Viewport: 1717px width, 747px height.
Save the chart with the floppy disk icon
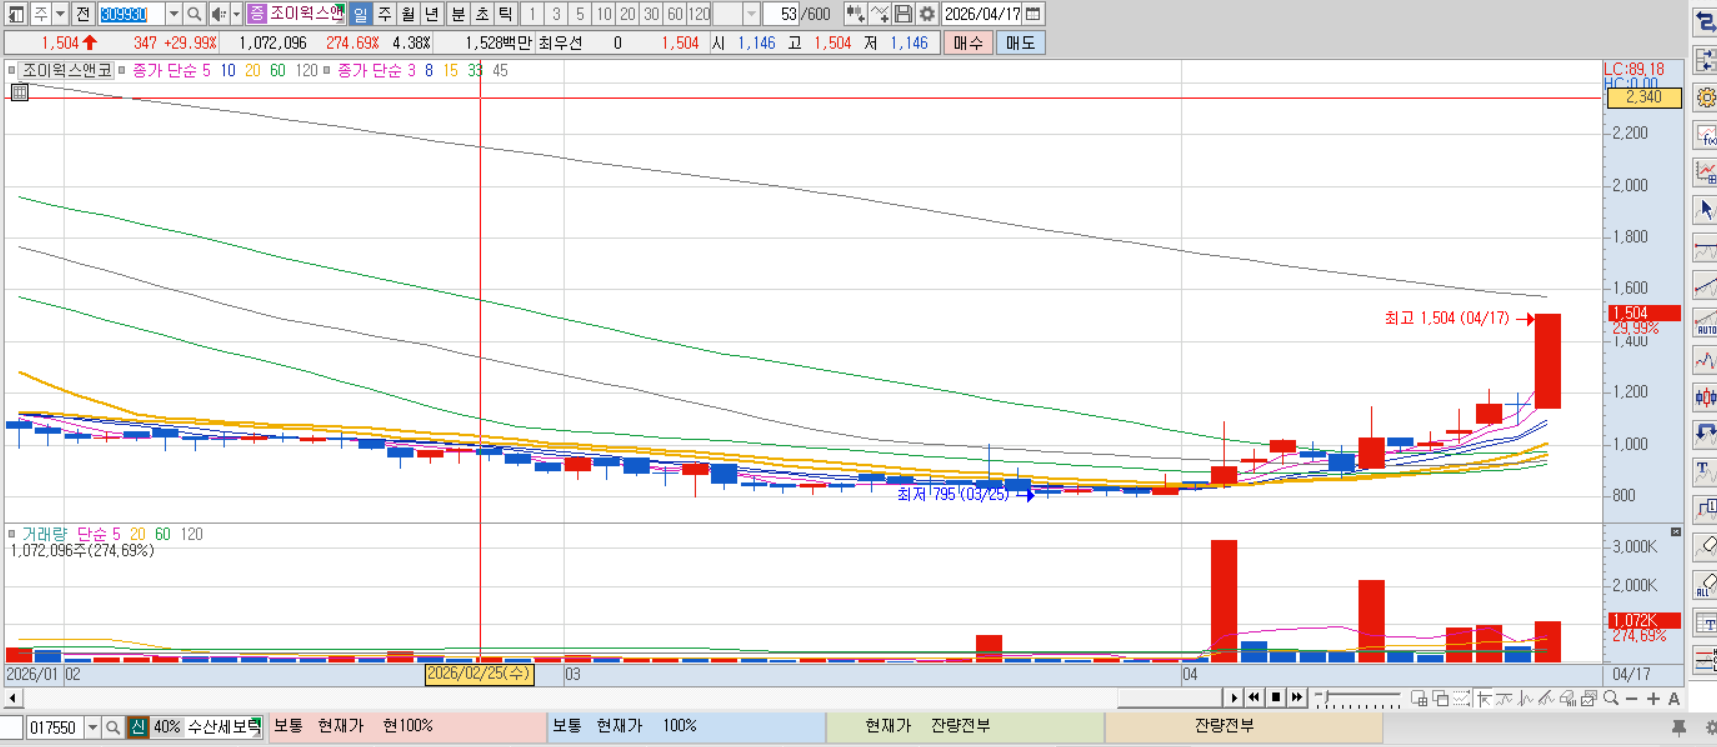pyautogui.click(x=903, y=14)
